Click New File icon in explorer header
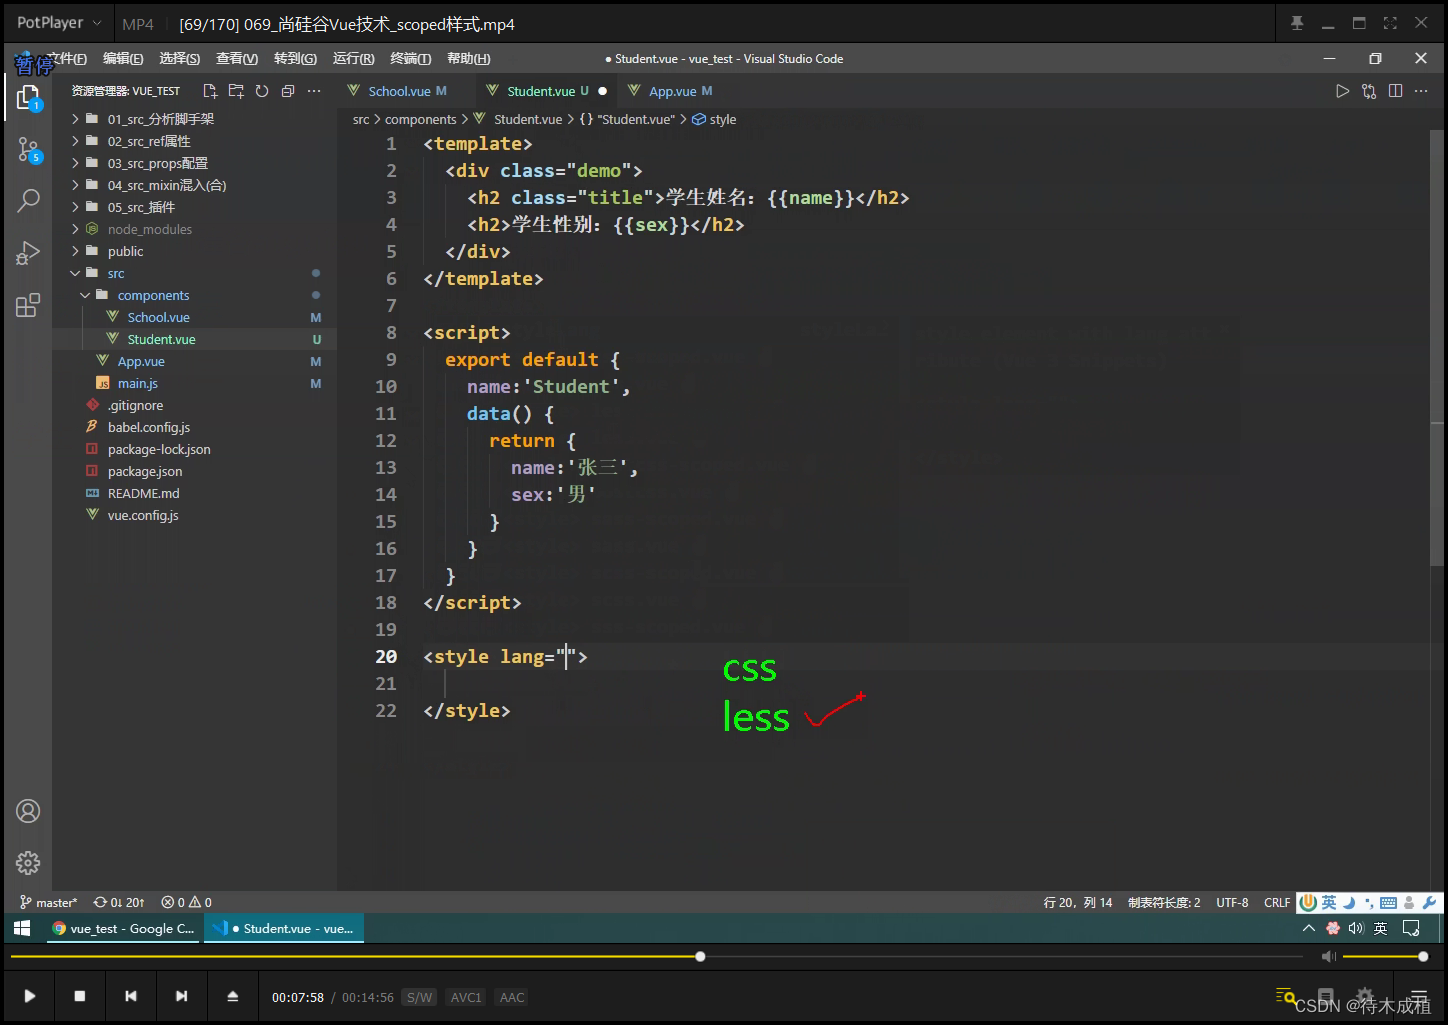Screen dimensions: 1448x1025 [x=210, y=91]
